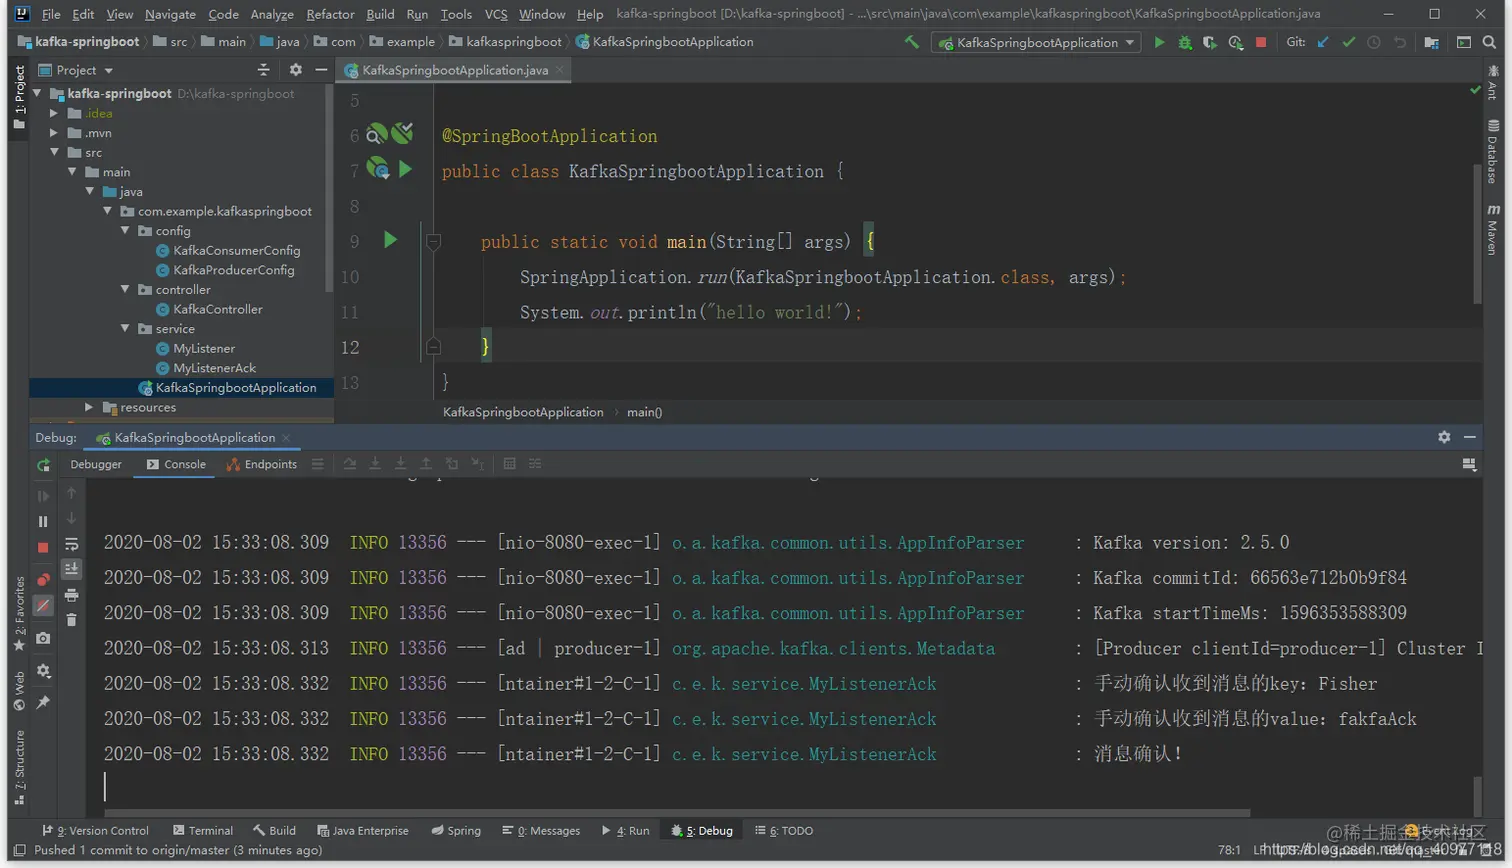Toggle scroll to end of console

coord(71,569)
